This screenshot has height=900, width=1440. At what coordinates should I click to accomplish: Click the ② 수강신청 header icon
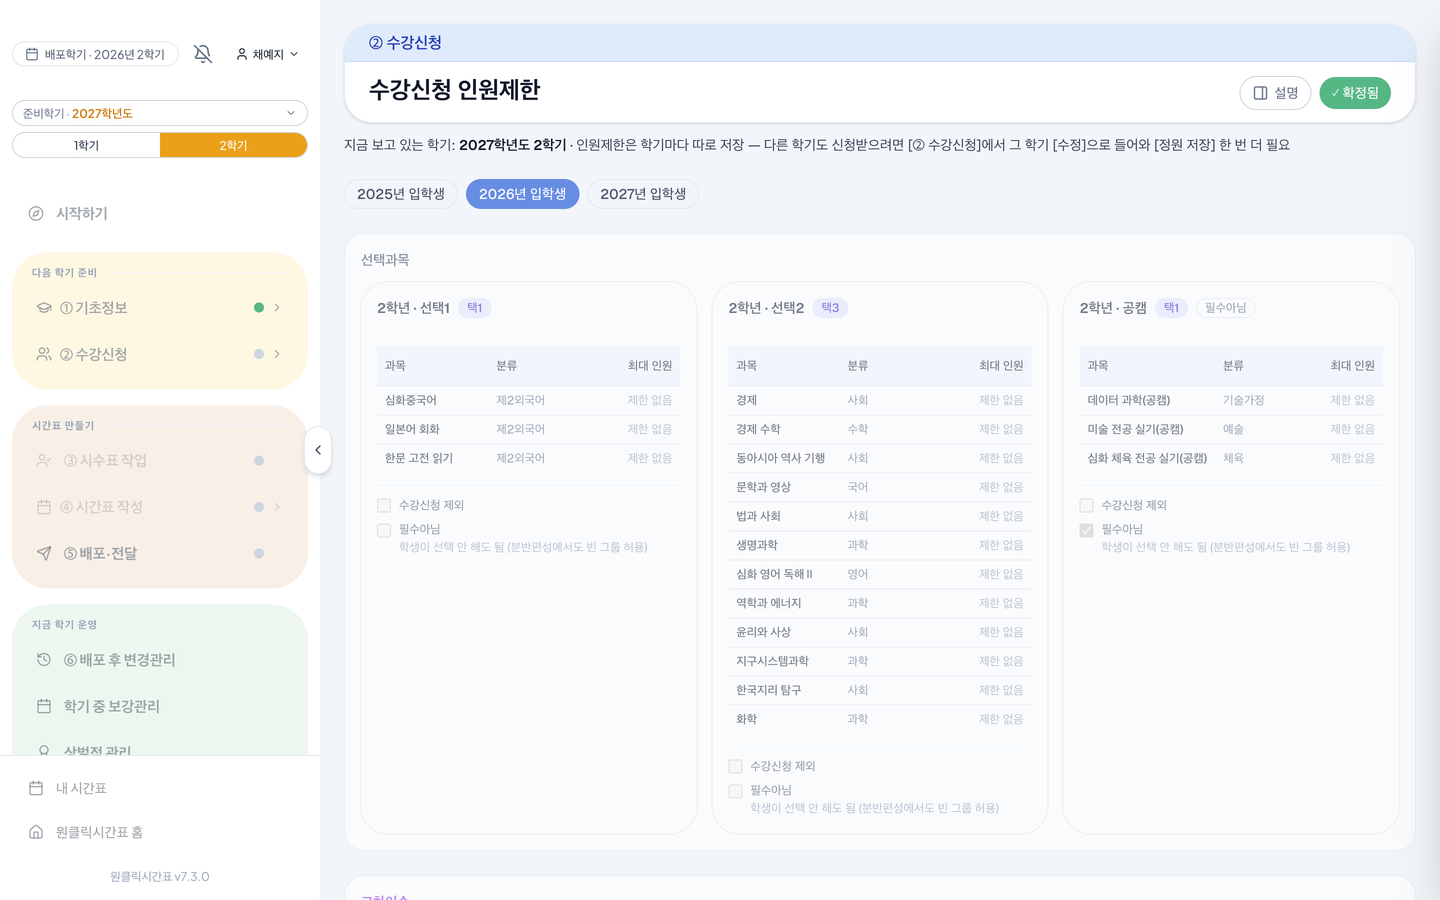[376, 43]
